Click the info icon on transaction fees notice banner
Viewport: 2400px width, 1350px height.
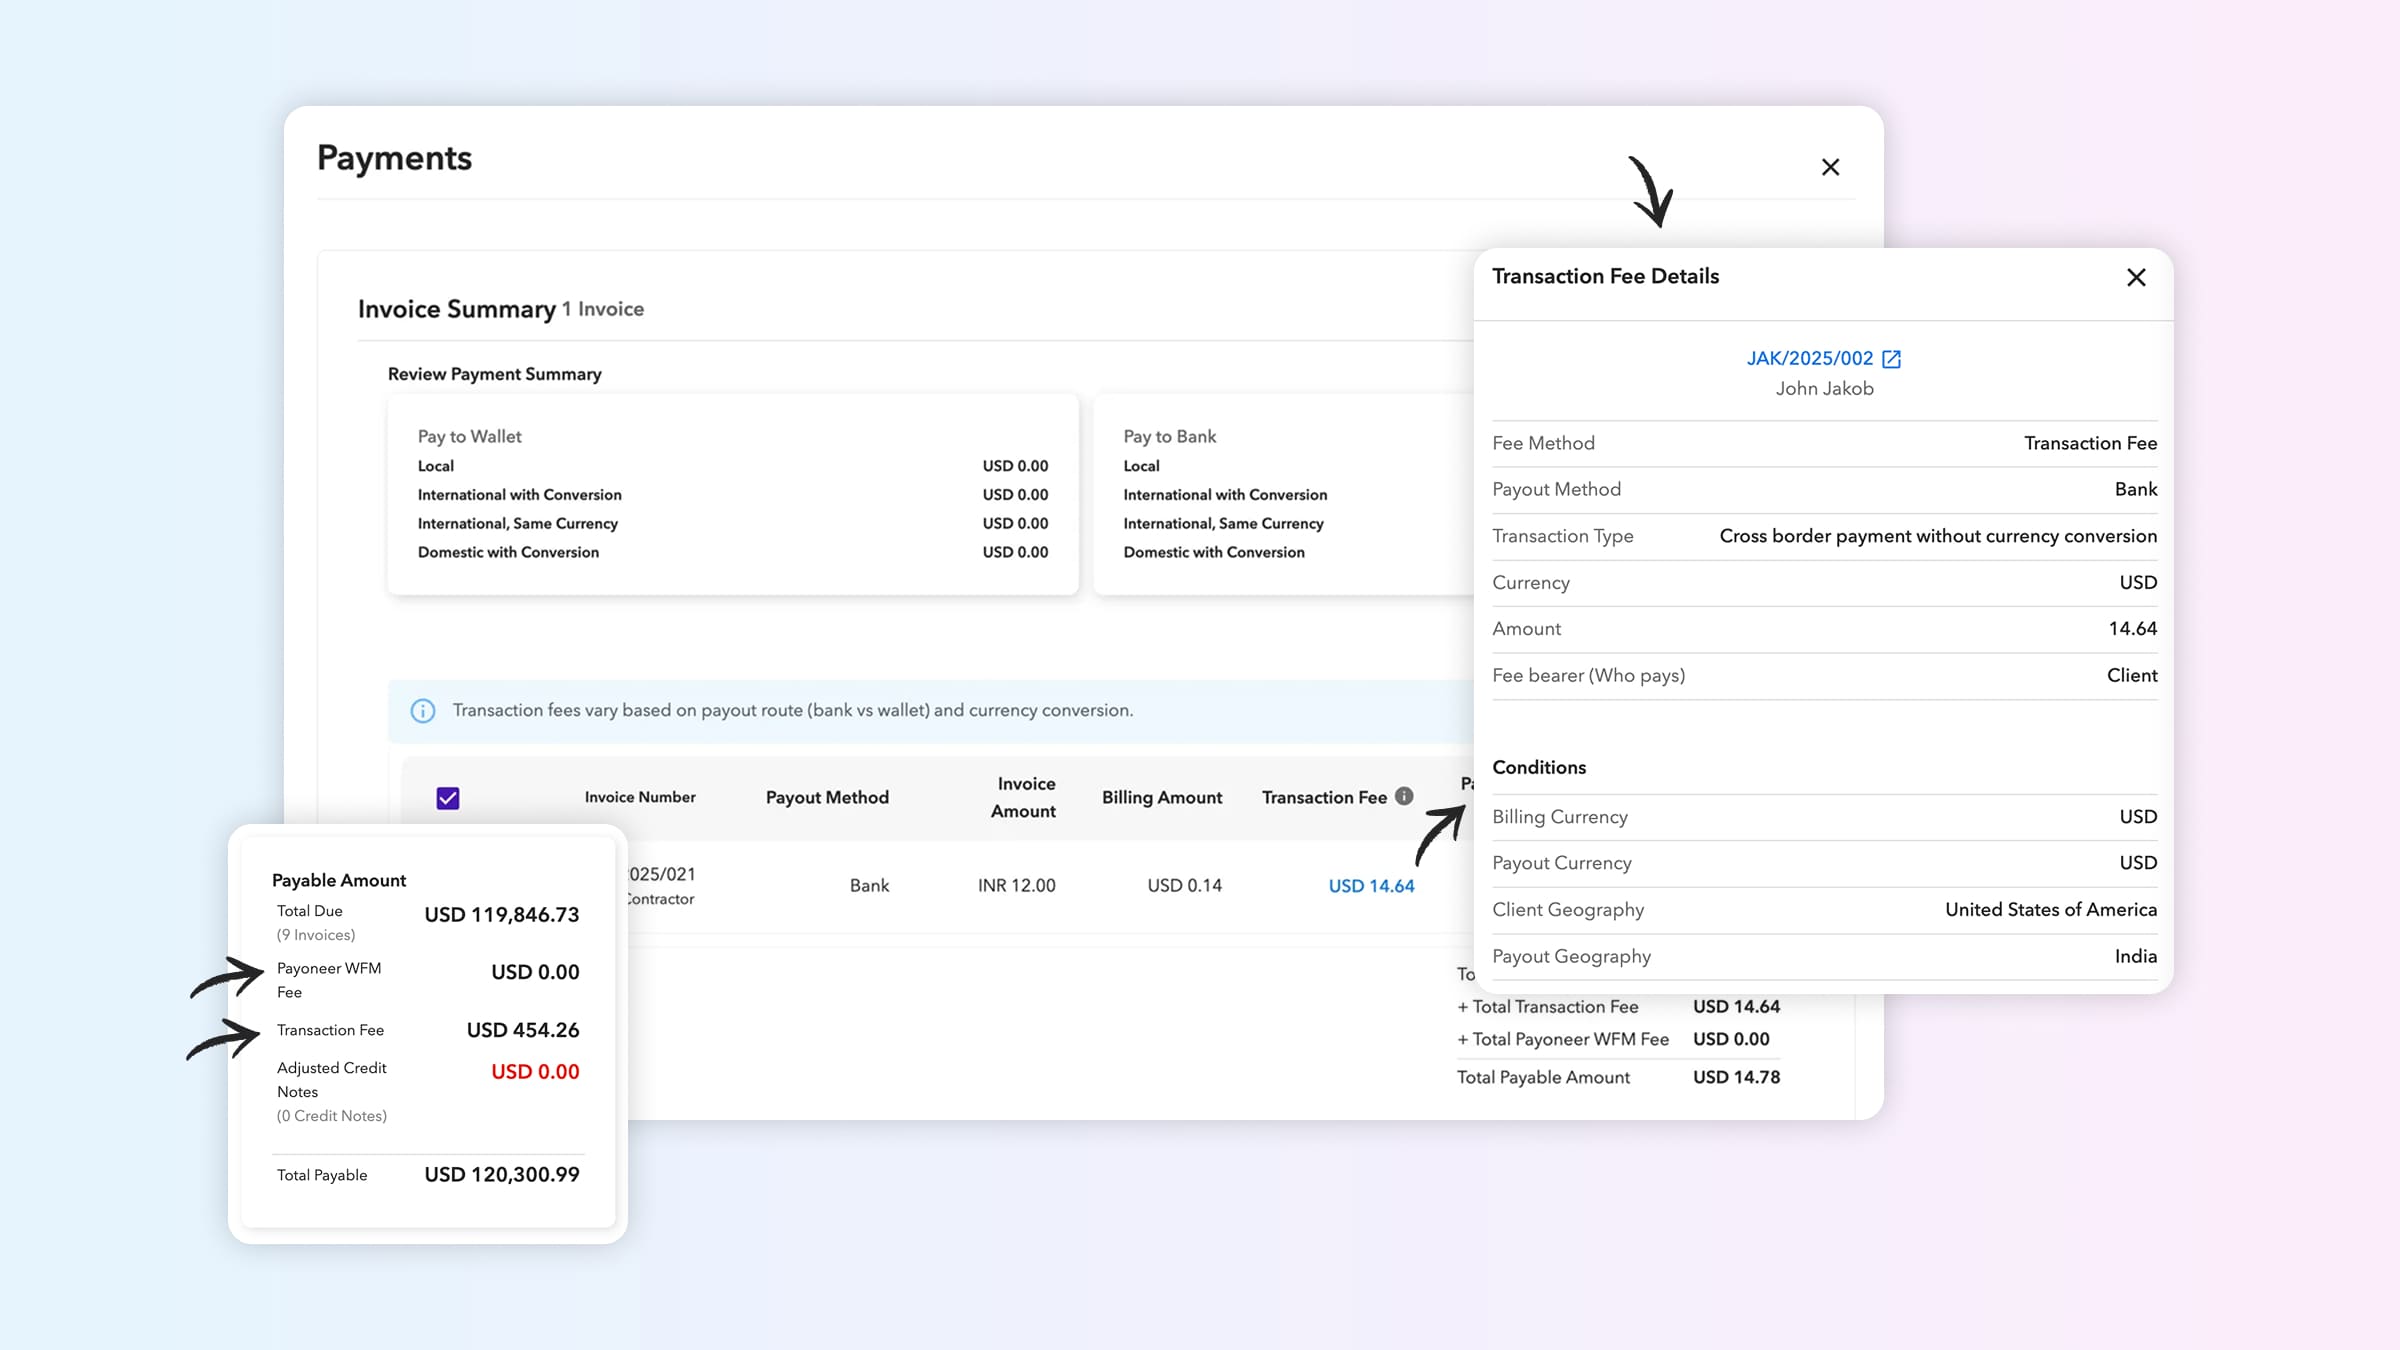click(421, 711)
